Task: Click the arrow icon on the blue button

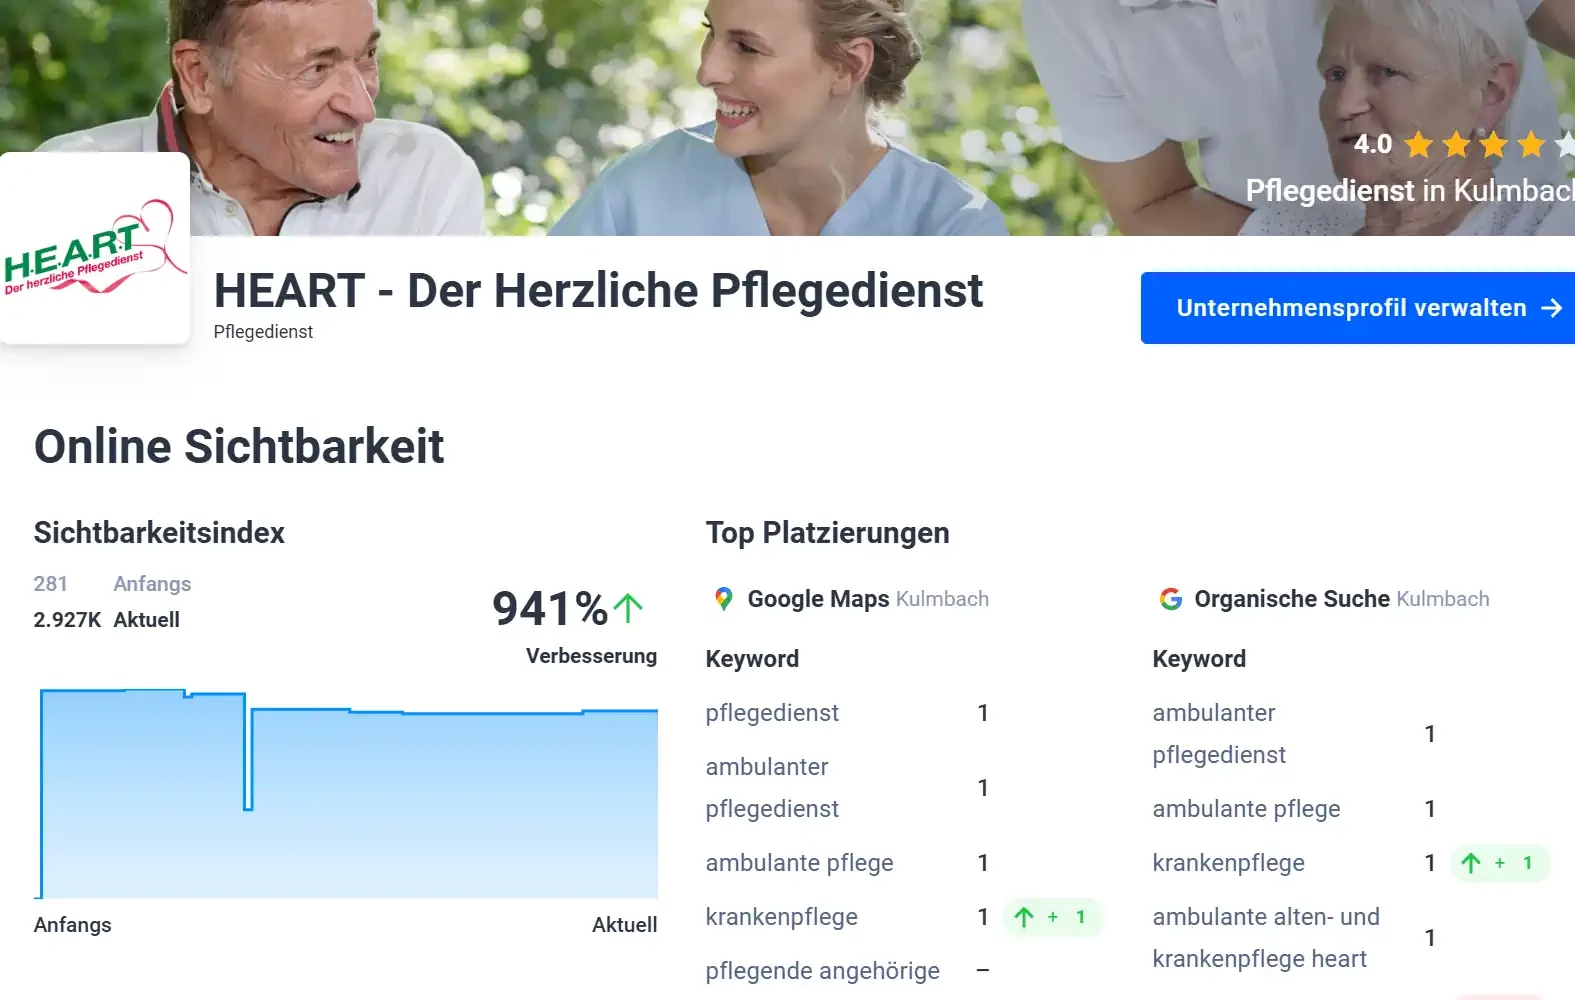Action: click(x=1551, y=308)
